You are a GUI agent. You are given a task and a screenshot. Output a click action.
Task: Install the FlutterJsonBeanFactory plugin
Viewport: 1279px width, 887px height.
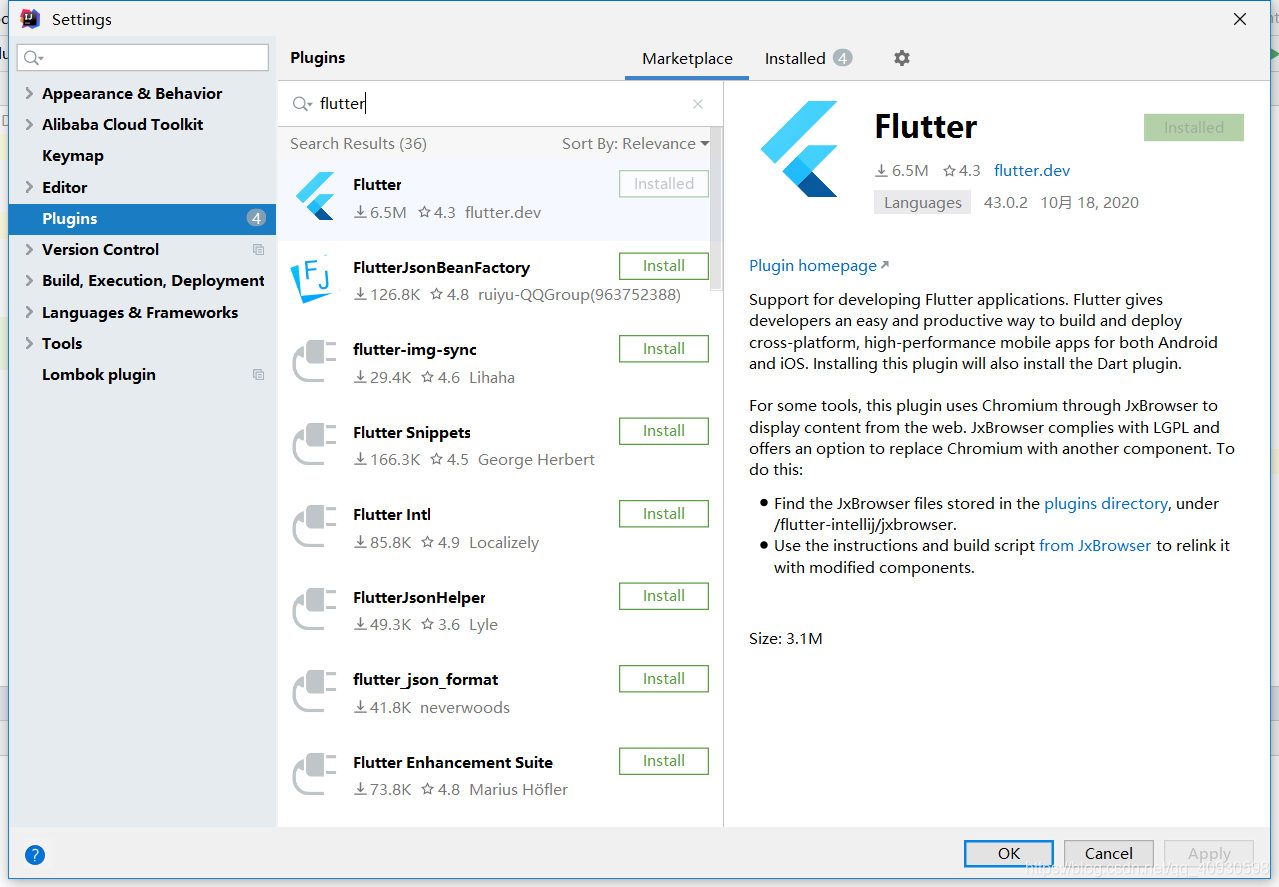[664, 266]
